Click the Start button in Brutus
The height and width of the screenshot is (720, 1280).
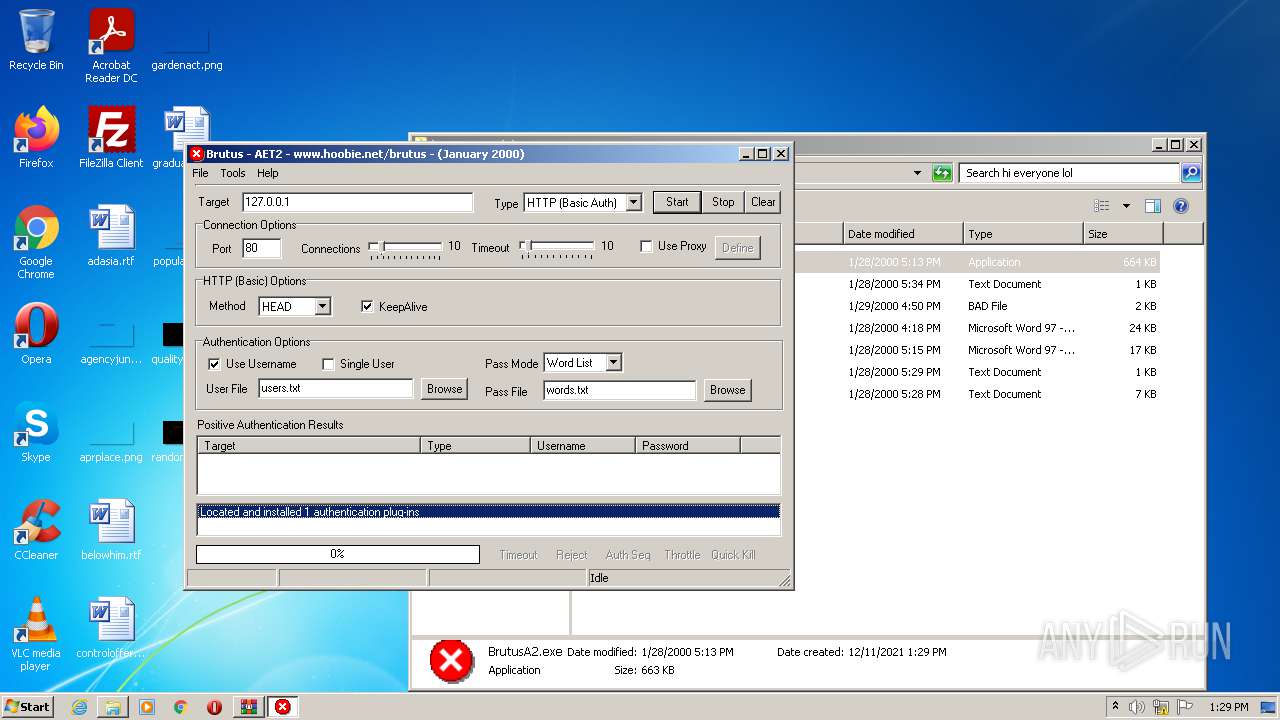(x=677, y=202)
